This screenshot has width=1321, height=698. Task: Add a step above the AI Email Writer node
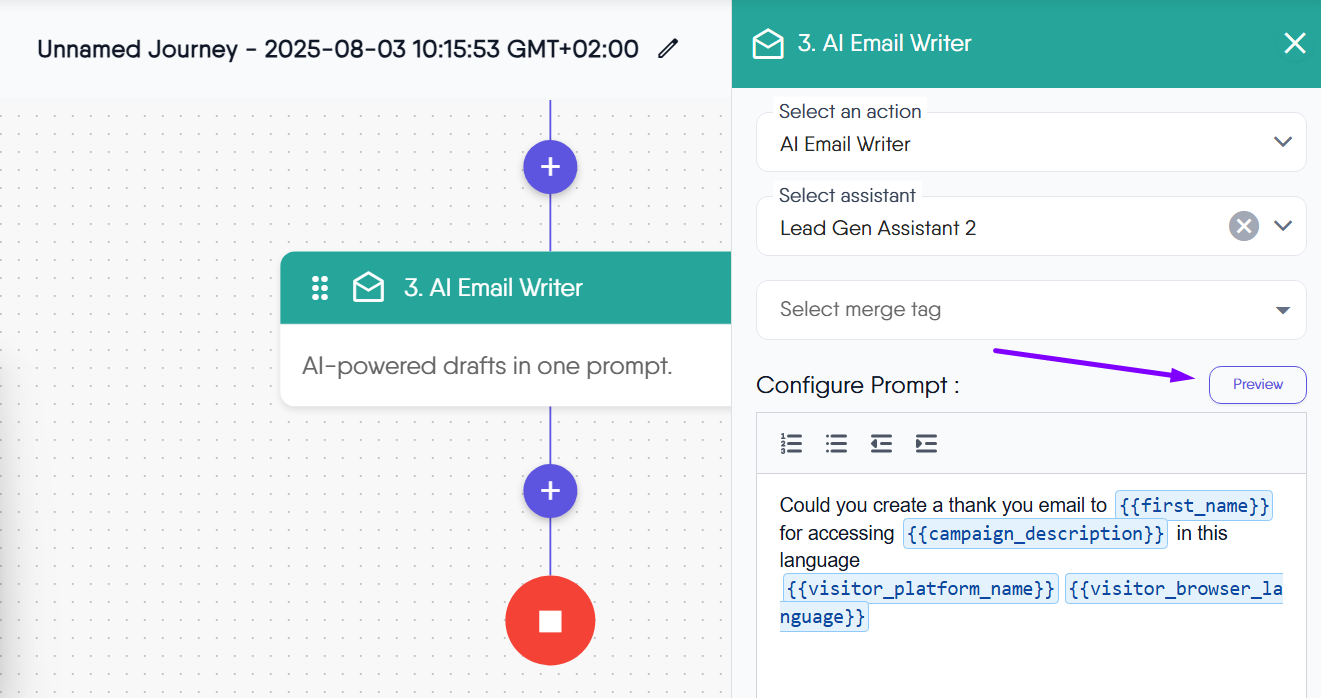pyautogui.click(x=550, y=166)
